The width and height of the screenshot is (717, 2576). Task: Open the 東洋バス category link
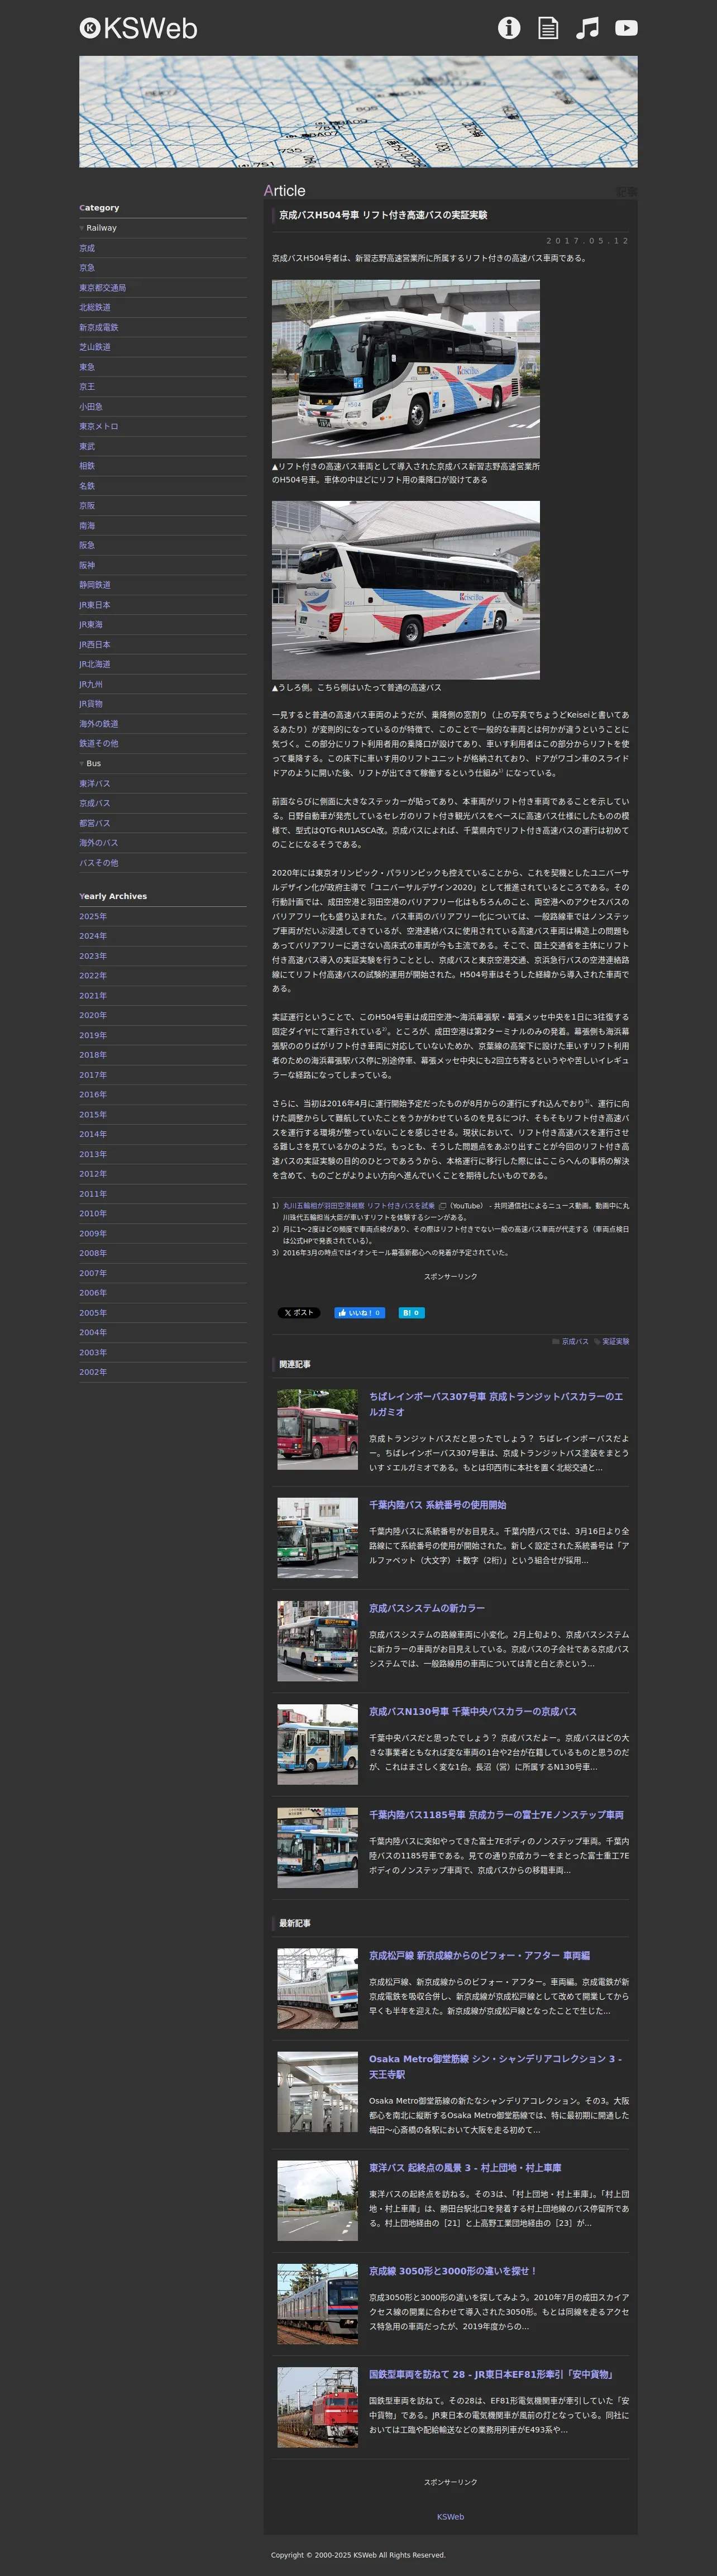coord(95,784)
